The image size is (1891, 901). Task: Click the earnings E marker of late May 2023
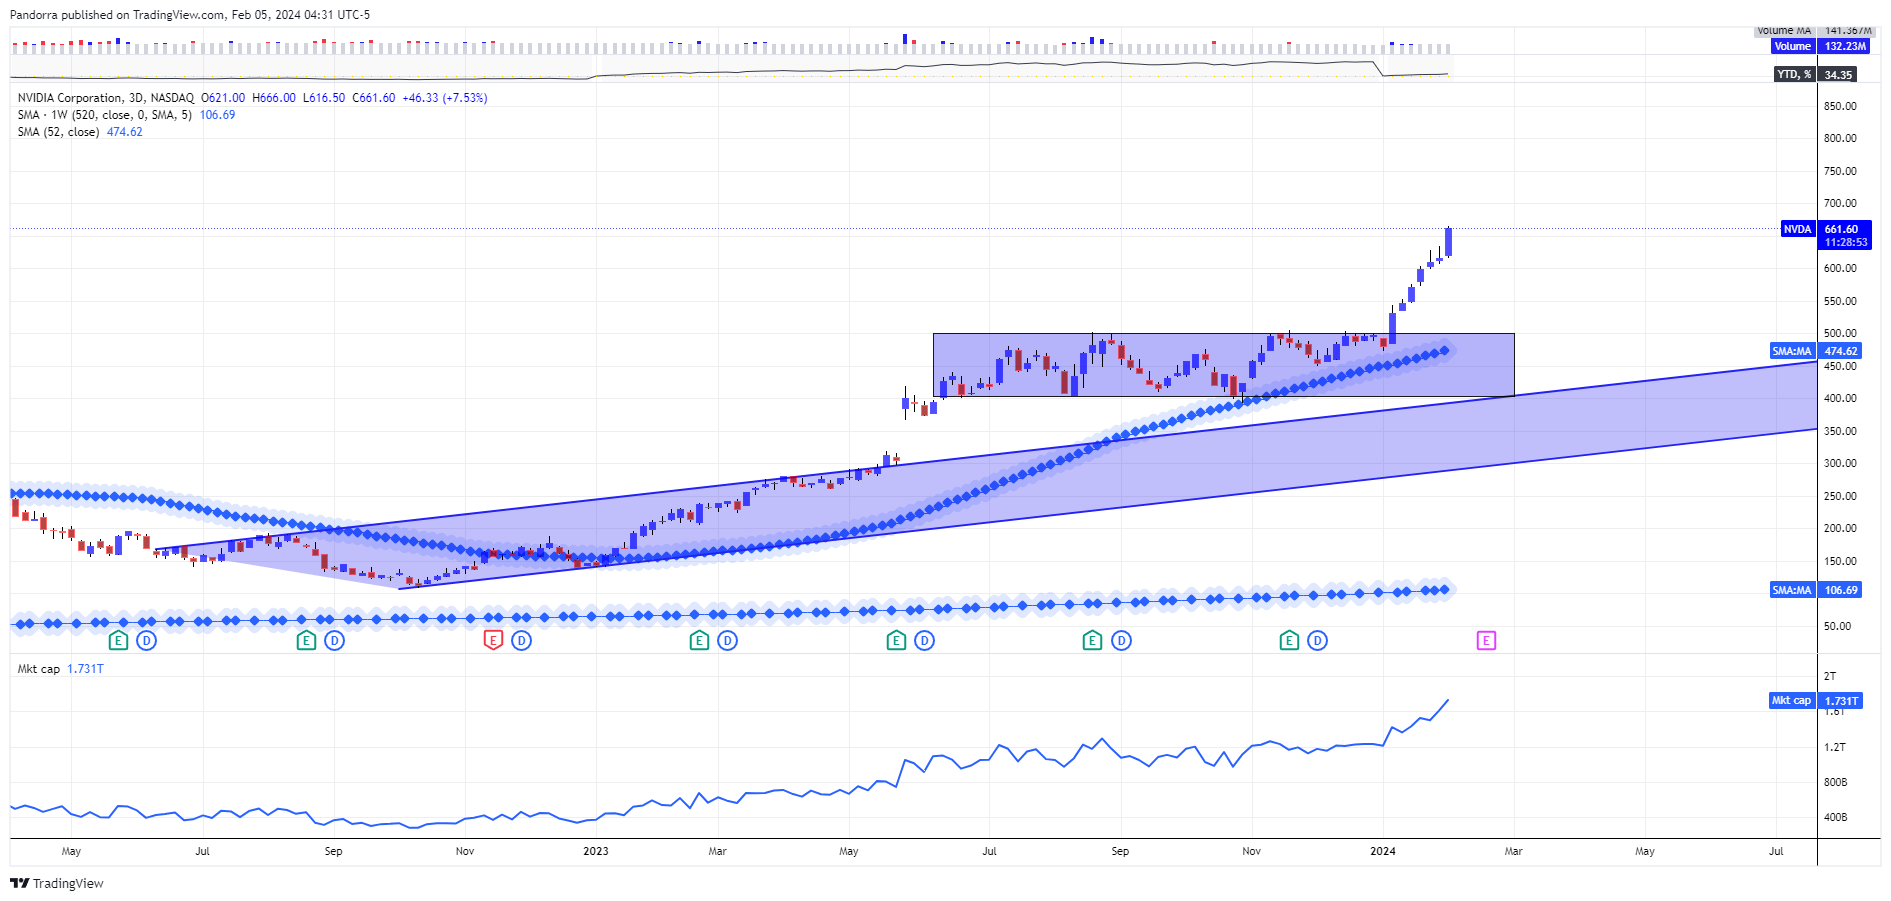click(896, 640)
